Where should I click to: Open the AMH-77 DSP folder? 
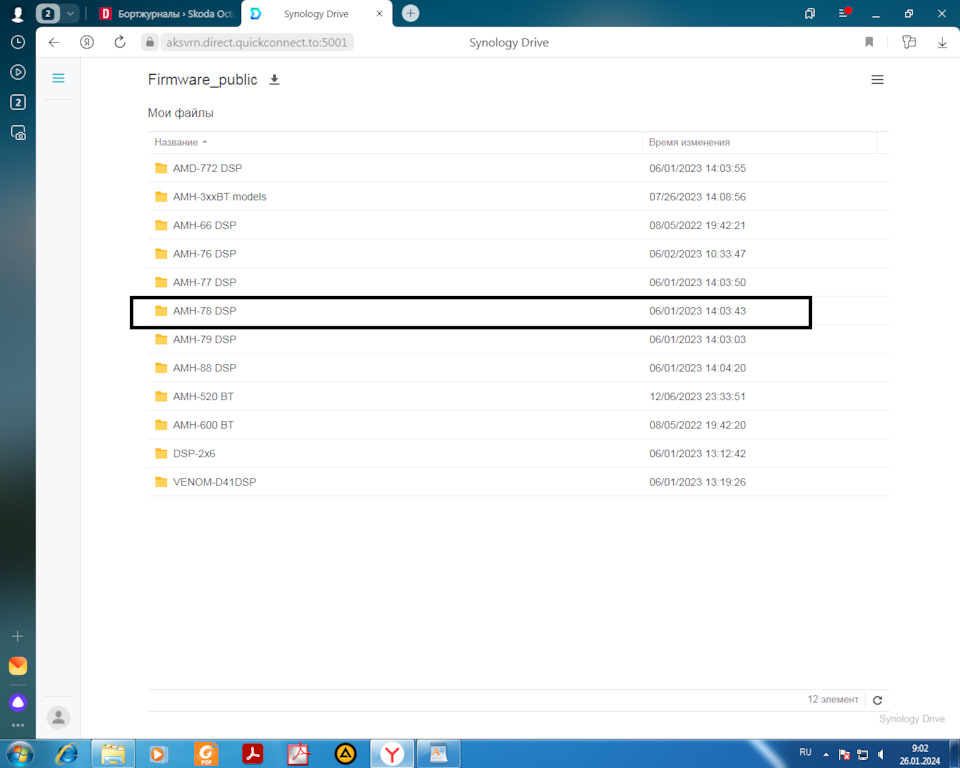[204, 282]
